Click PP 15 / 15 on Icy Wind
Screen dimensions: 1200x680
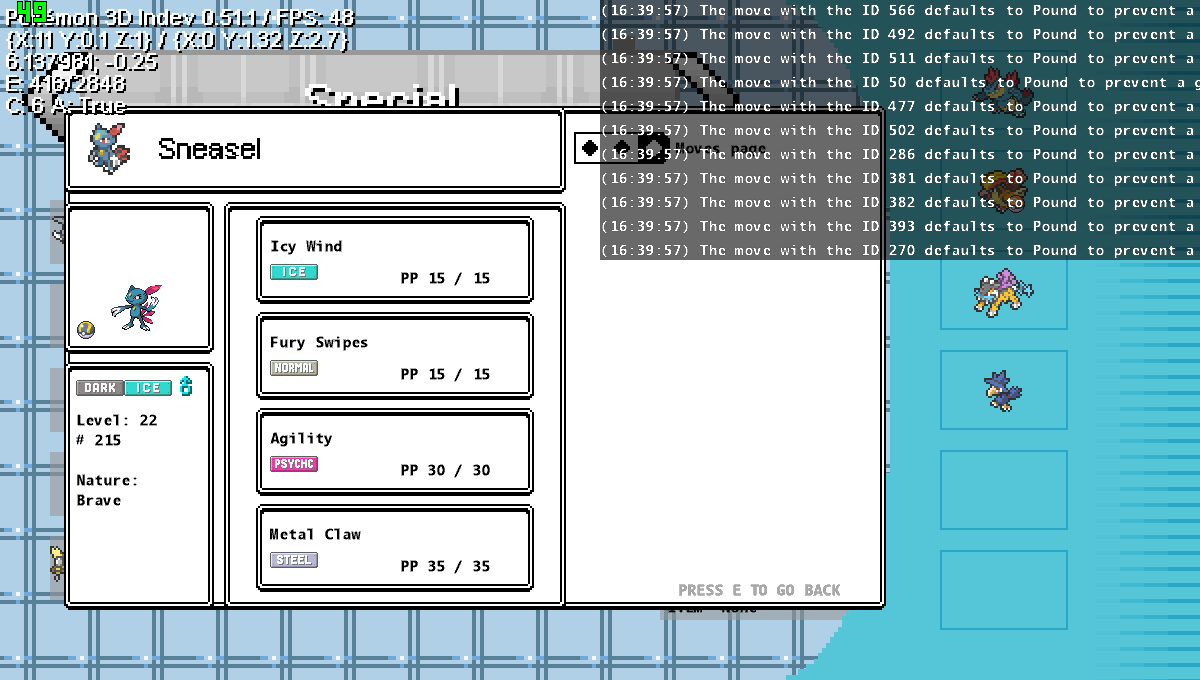coord(445,278)
